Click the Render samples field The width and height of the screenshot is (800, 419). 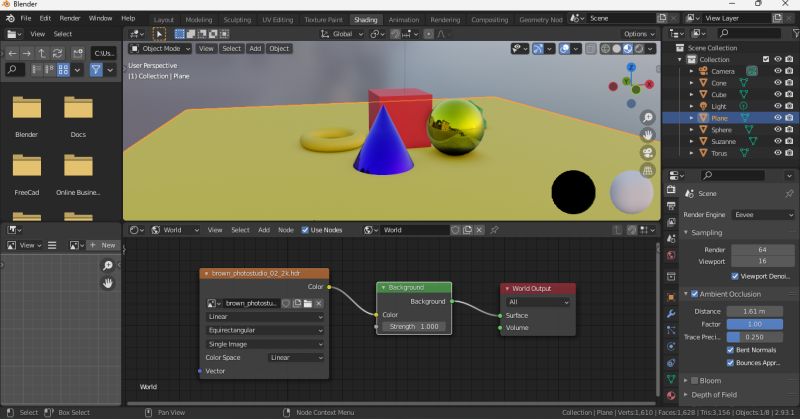click(762, 250)
